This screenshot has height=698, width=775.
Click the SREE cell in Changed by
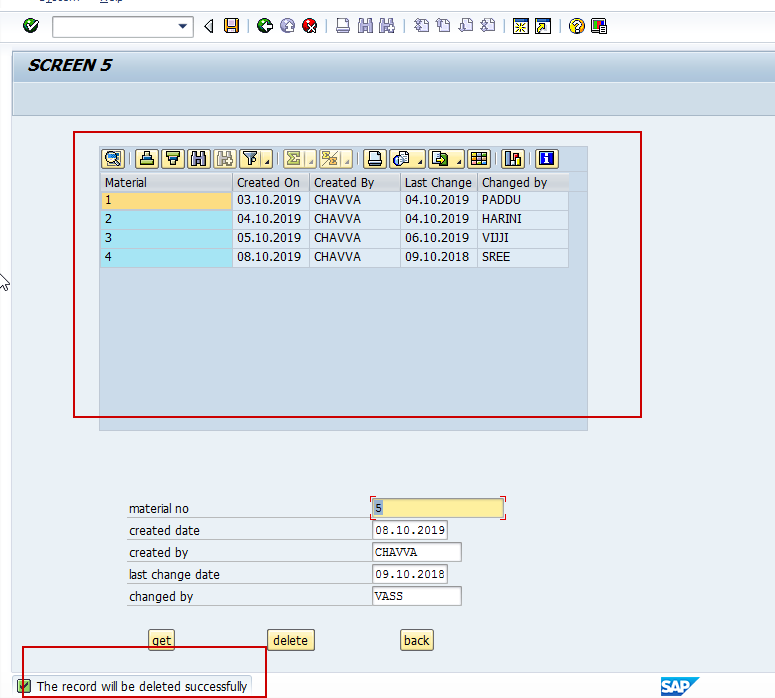[523, 257]
